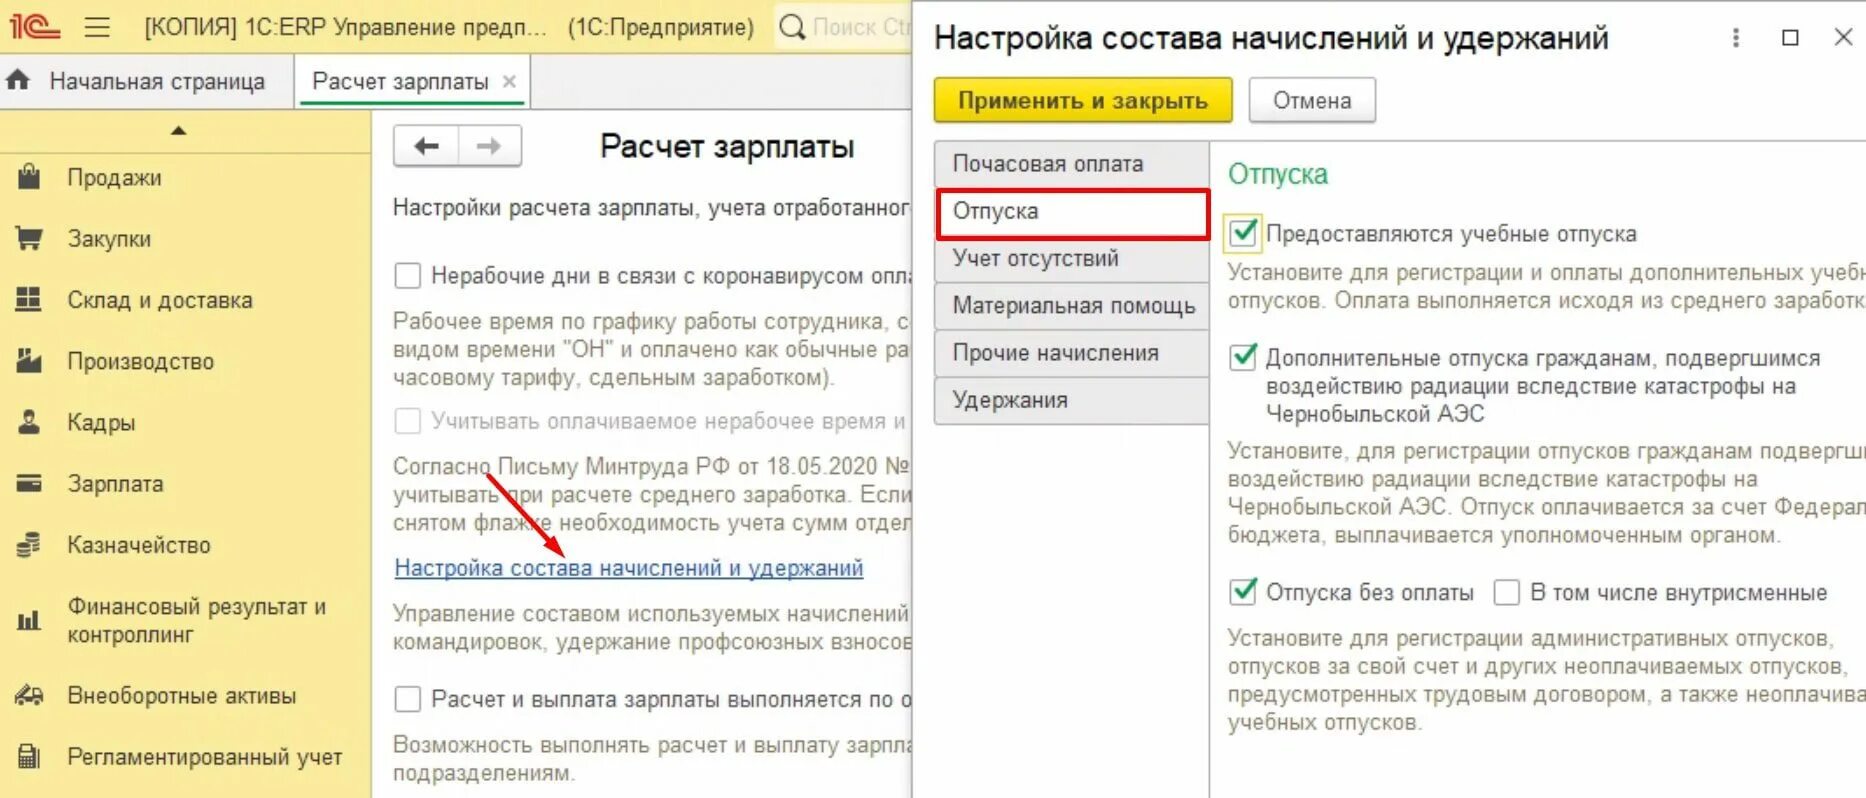Click the Внеоборотные активы icon
1866x798 pixels.
point(29,695)
